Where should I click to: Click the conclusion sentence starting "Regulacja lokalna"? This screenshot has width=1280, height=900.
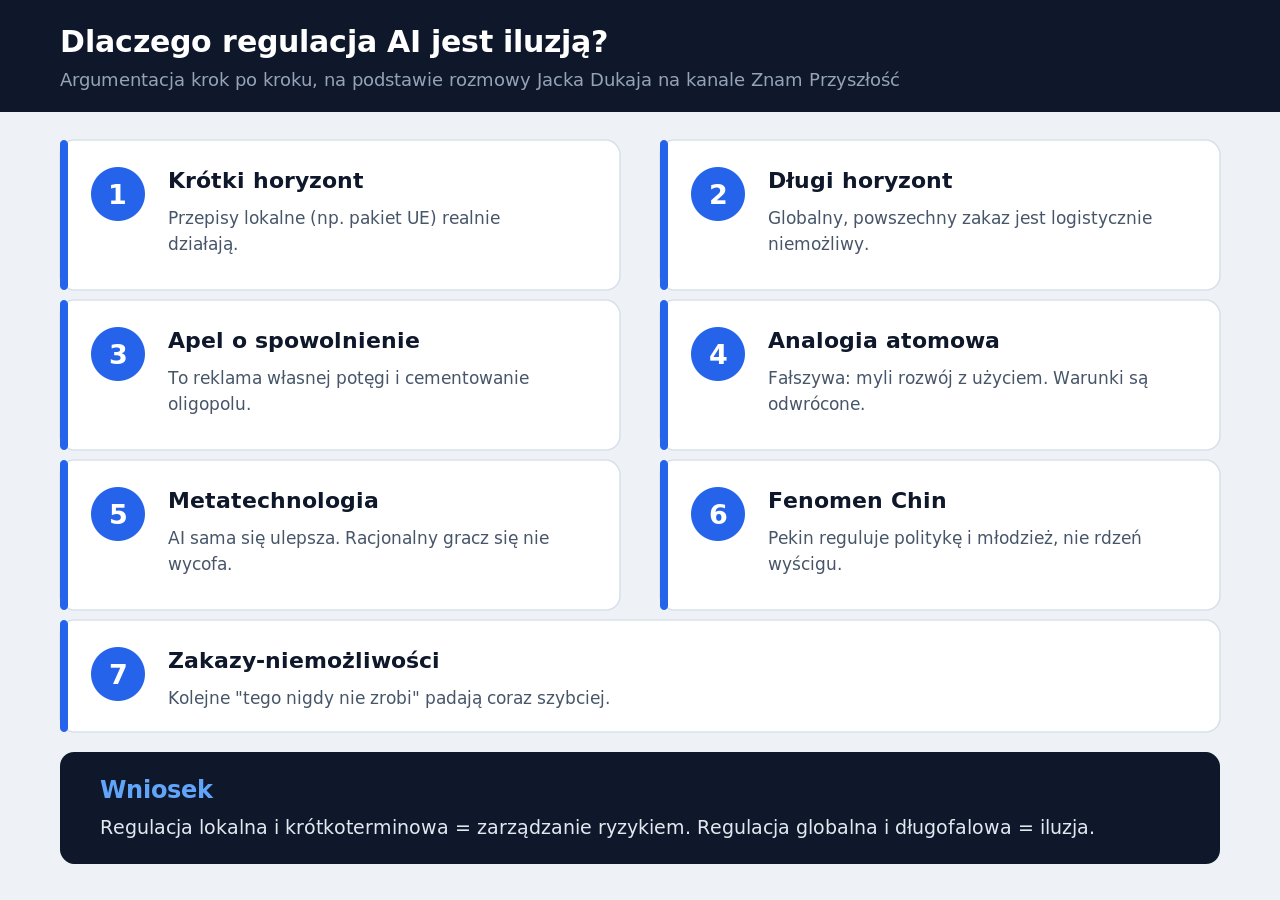597,828
